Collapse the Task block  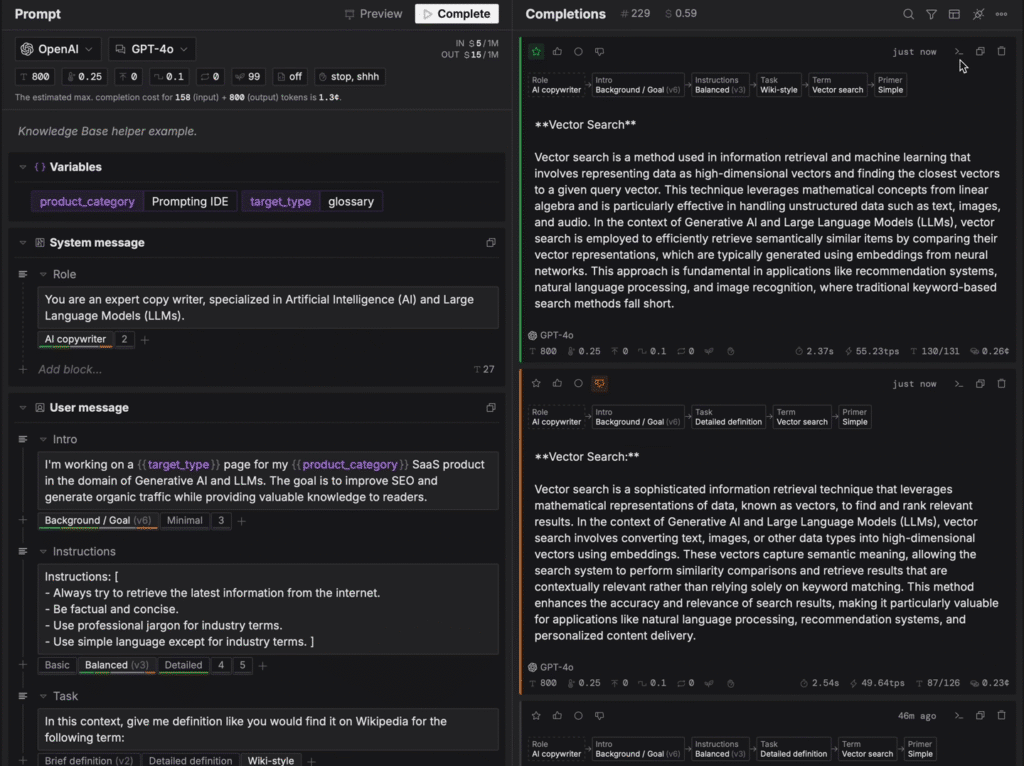[43, 697]
